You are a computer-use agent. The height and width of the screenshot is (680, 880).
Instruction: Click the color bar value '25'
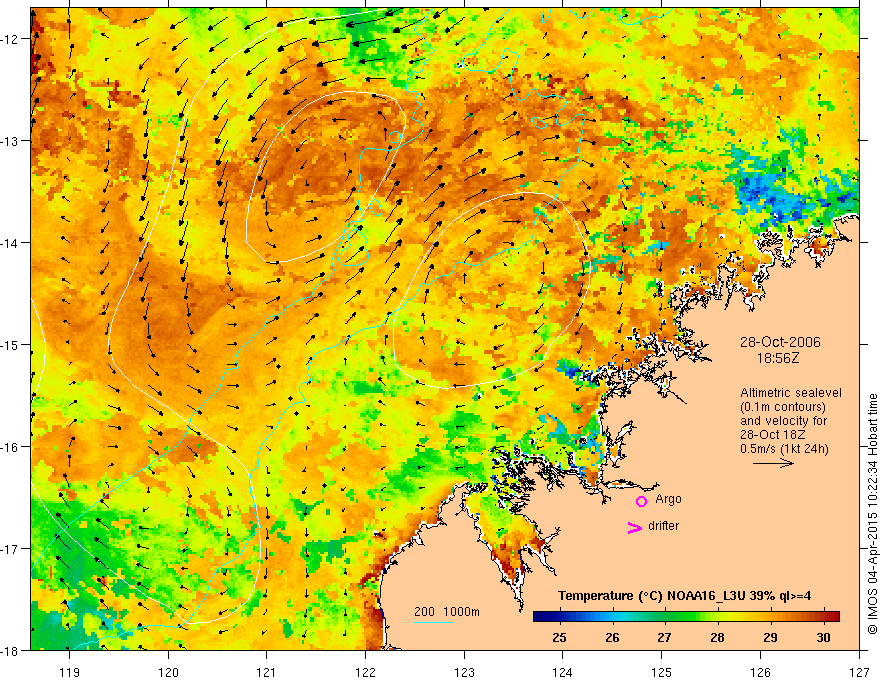coord(559,637)
